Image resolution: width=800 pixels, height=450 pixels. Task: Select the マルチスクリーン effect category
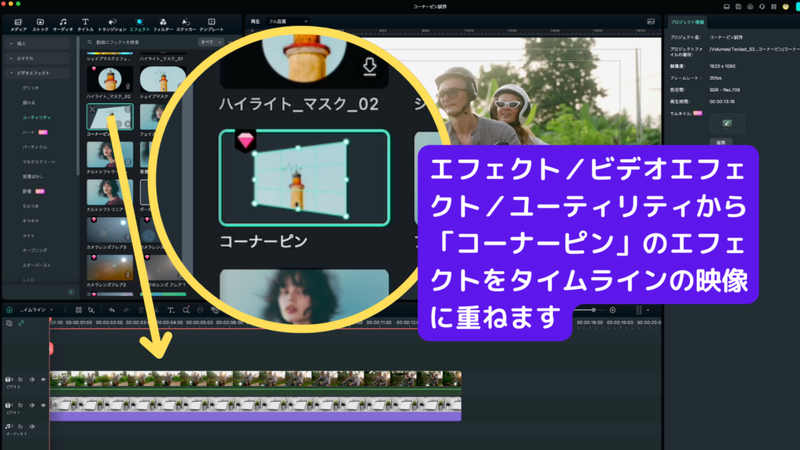point(39,162)
